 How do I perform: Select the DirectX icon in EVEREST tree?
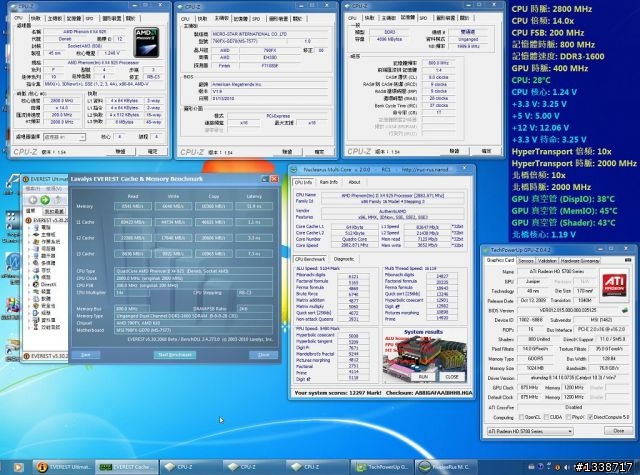coord(36,284)
